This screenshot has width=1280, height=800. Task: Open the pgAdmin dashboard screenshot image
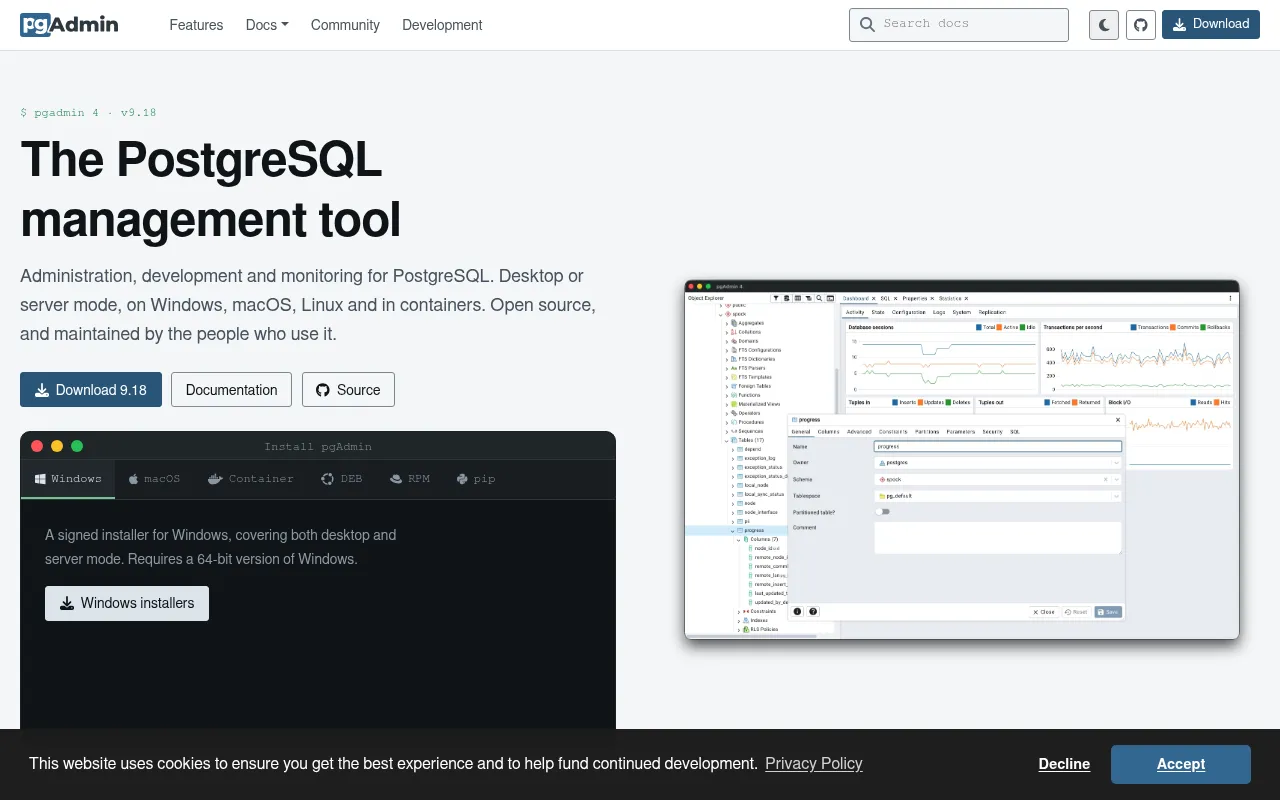(x=962, y=459)
